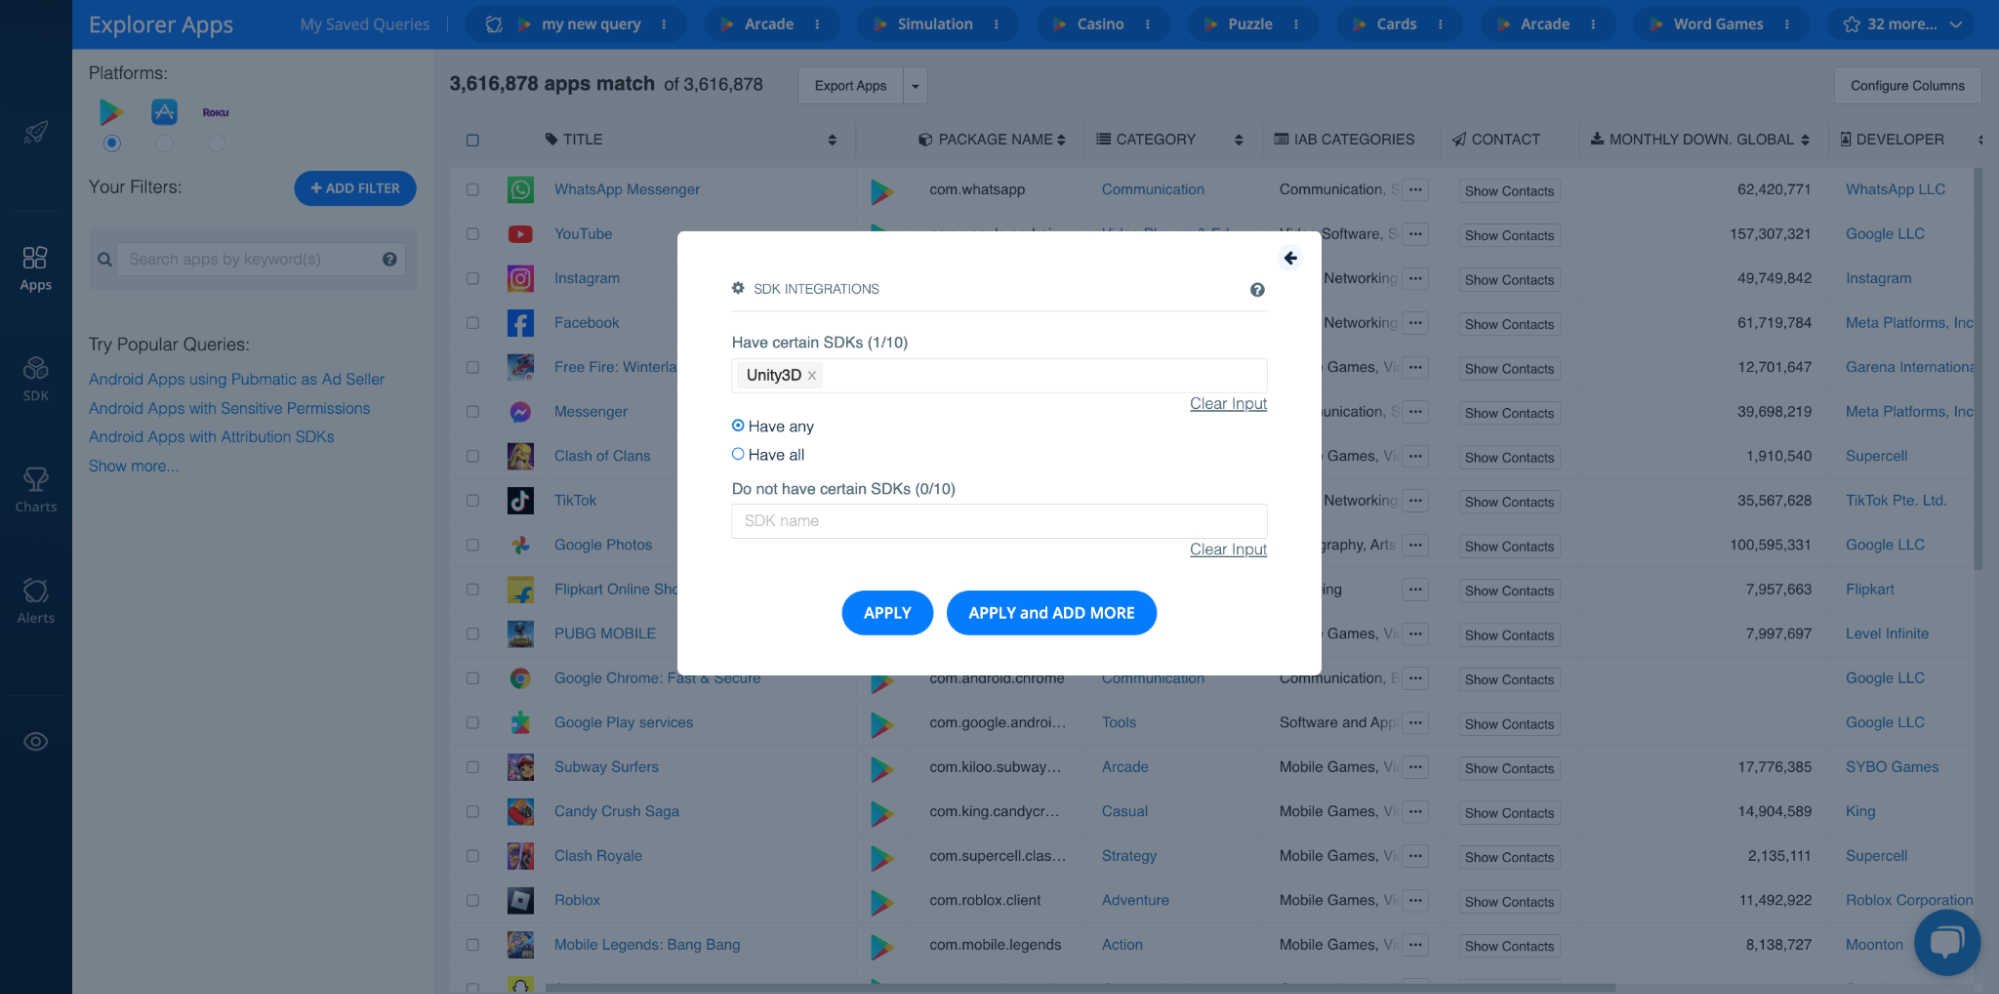Click the Google Play platform icon
The width and height of the screenshot is (1999, 994).
[x=112, y=112]
